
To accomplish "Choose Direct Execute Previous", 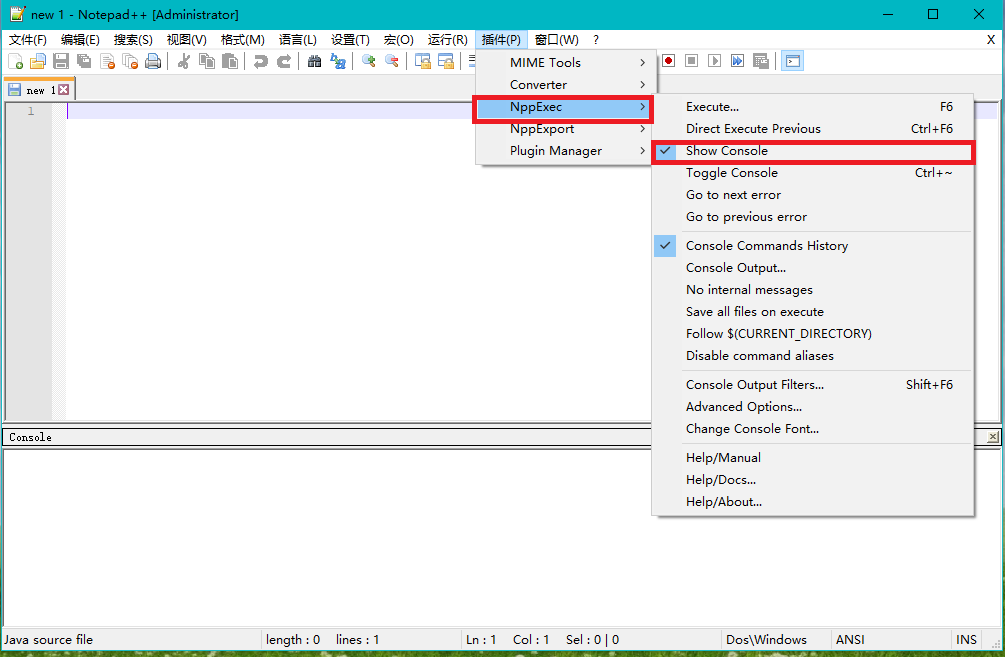I will 813,129.
